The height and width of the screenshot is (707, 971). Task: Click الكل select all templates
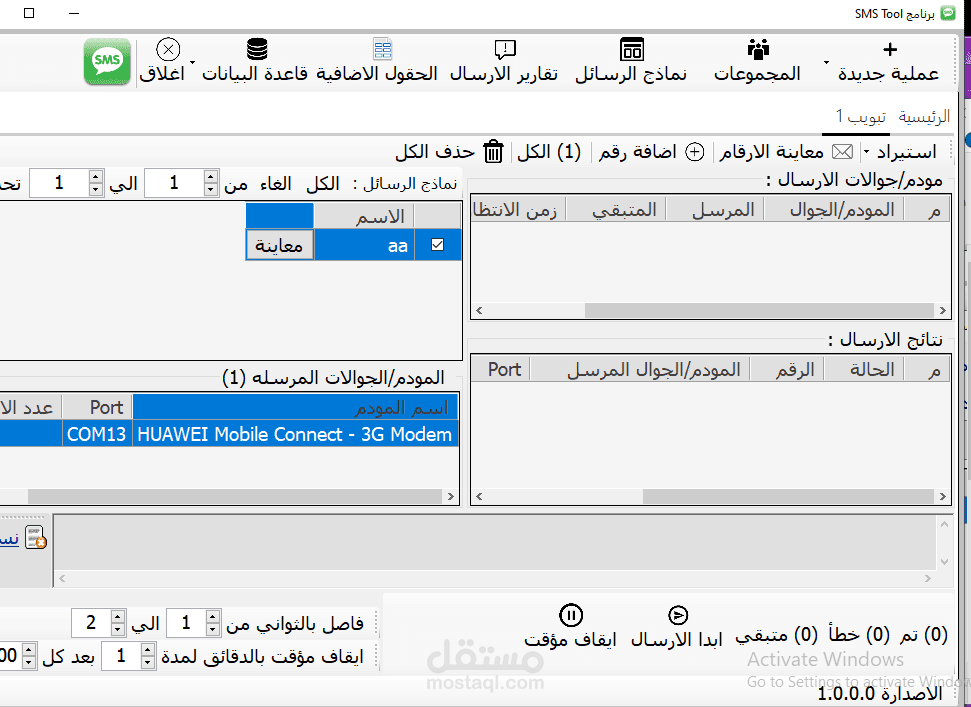pyautogui.click(x=323, y=184)
